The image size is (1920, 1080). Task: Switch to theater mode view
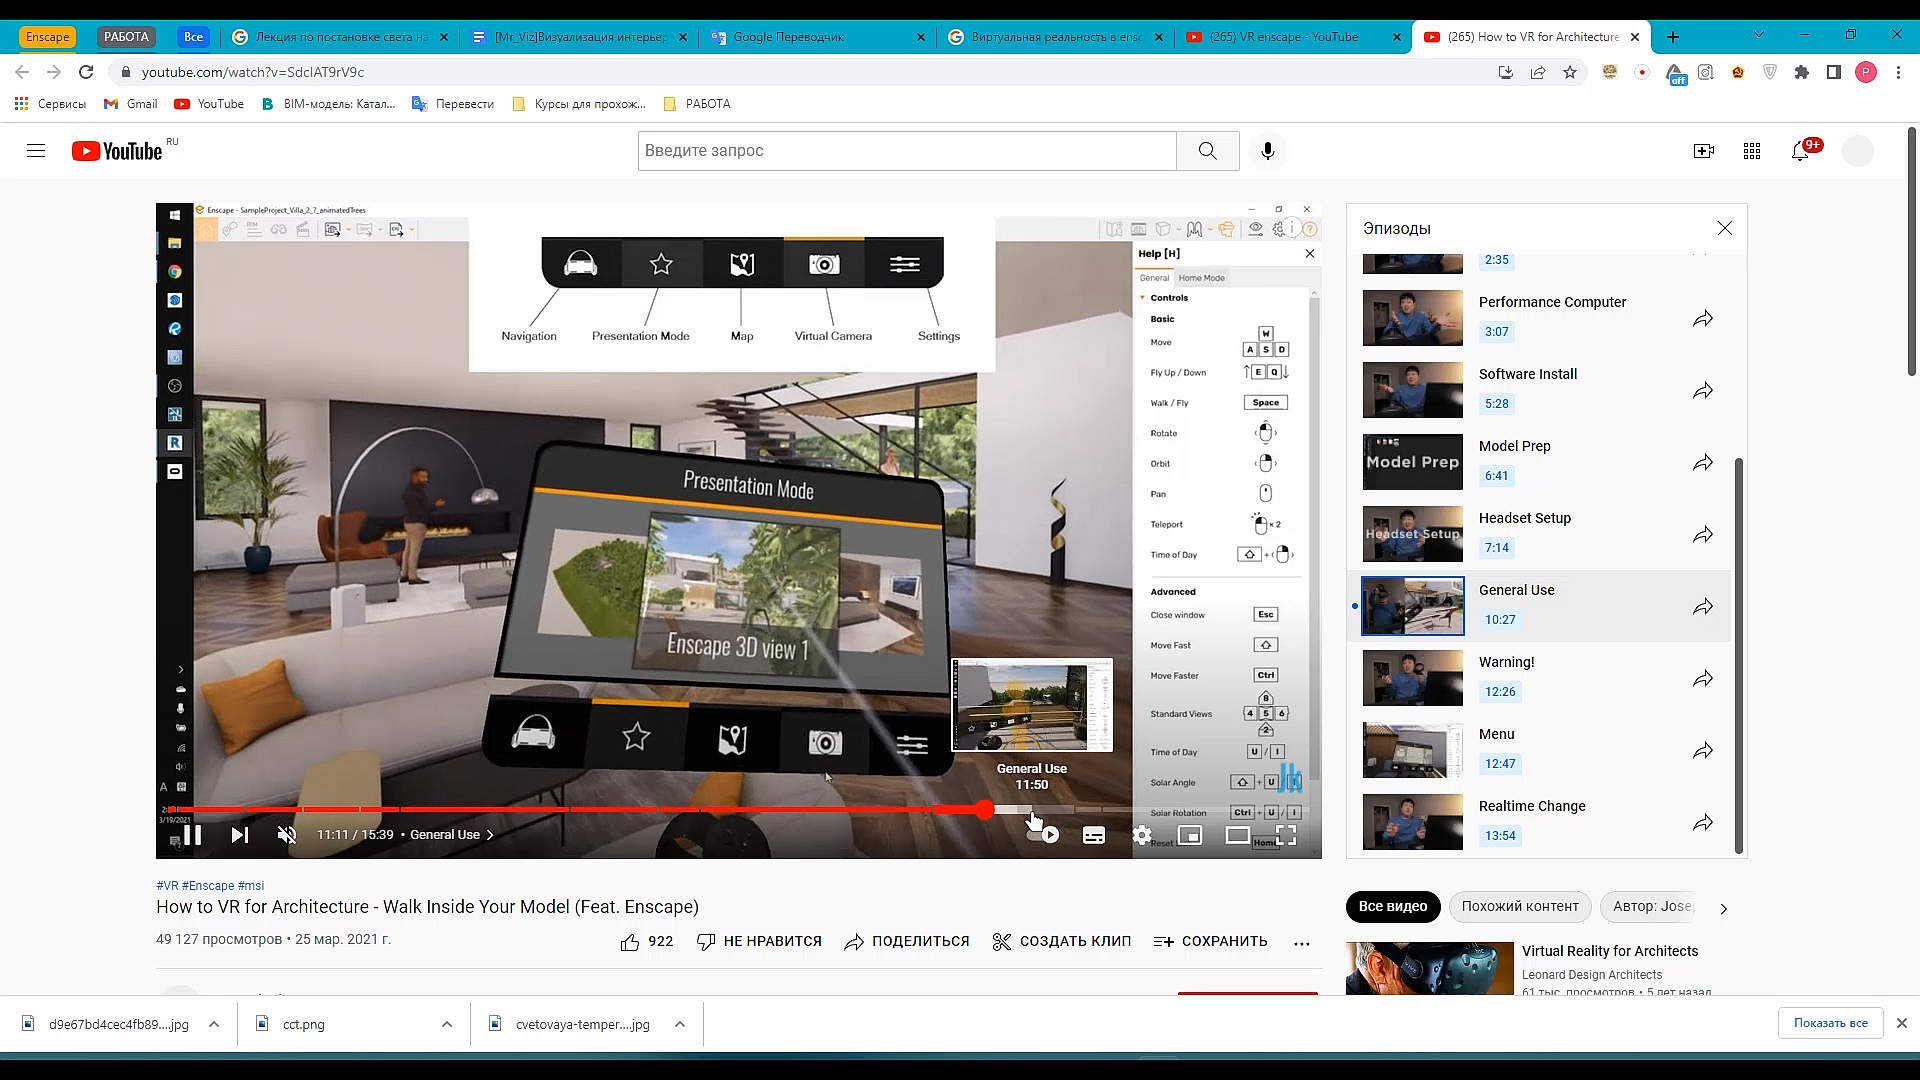click(1238, 835)
